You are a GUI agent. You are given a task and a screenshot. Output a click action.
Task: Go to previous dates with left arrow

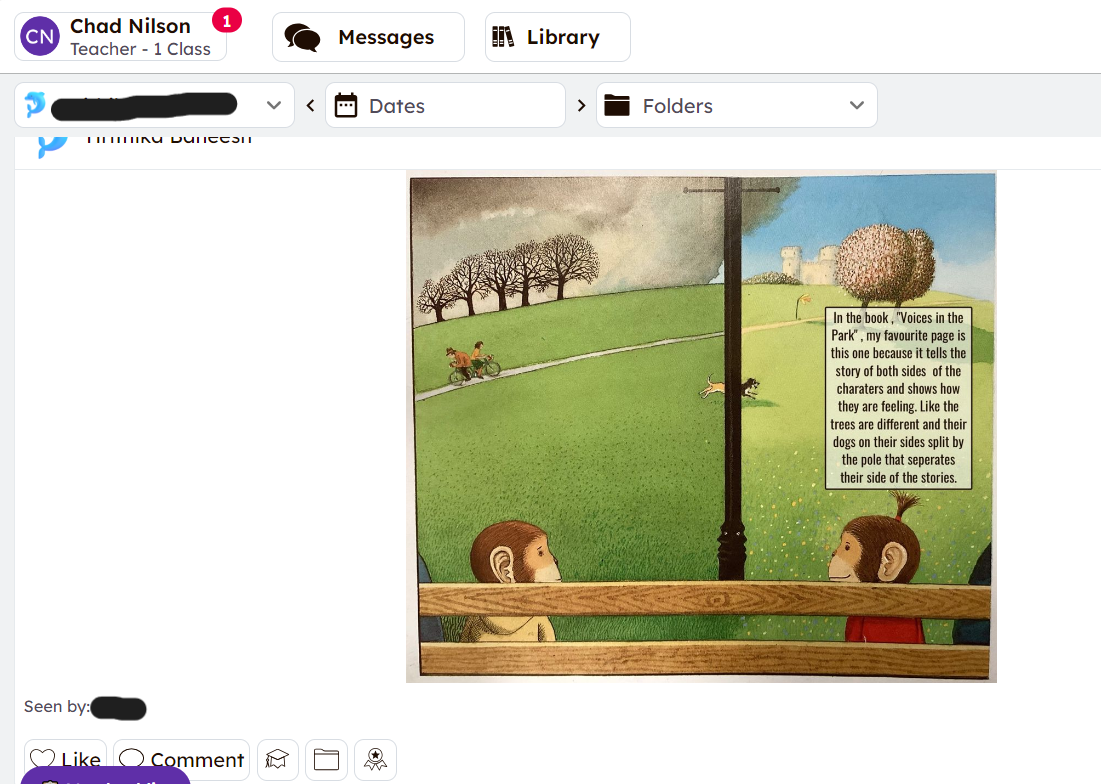pos(310,105)
